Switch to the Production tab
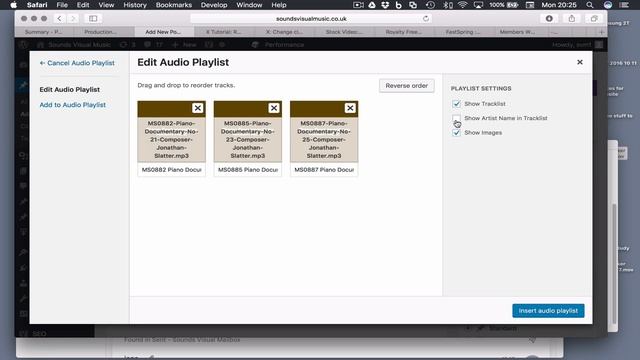The height and width of the screenshot is (360, 640). [100, 32]
